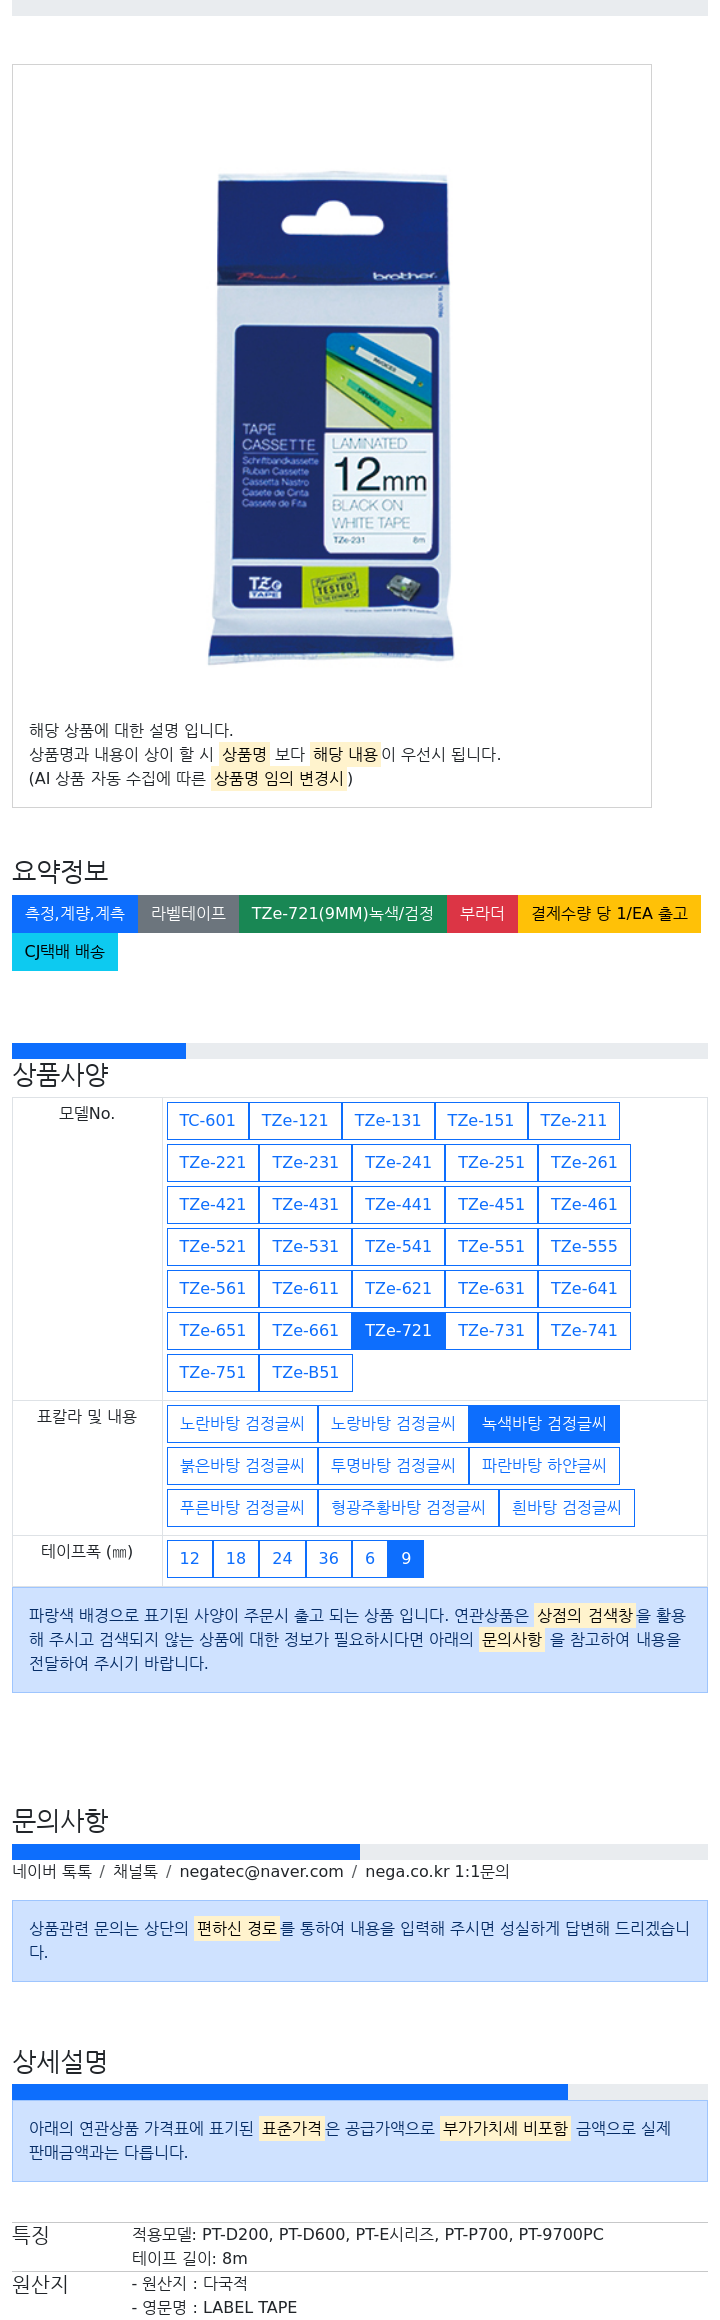Image resolution: width=720 pixels, height=2320 pixels.
Task: Choose model TZe-555
Action: 584,1247
